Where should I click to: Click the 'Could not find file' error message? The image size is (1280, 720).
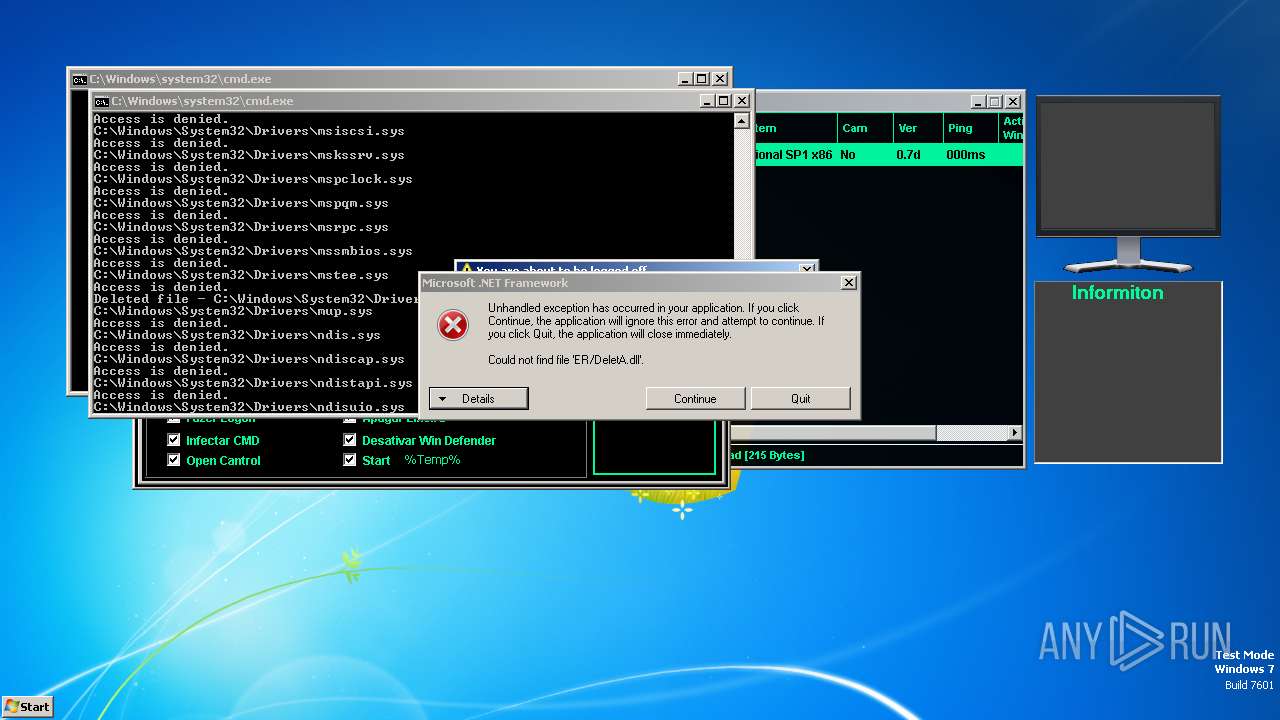coord(565,360)
